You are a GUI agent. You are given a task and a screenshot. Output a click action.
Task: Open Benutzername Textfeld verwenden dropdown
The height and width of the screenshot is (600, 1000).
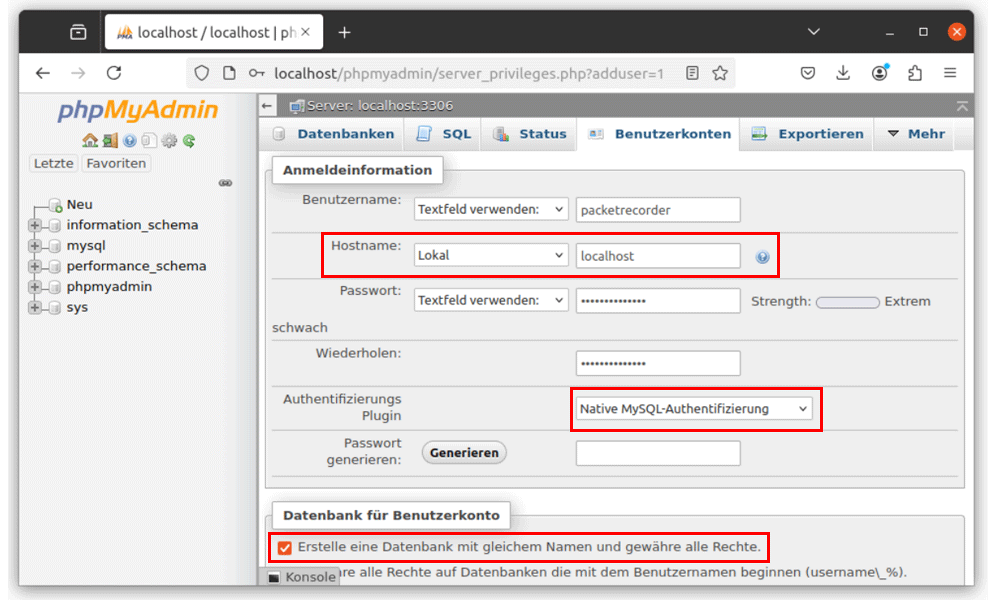[x=490, y=209]
